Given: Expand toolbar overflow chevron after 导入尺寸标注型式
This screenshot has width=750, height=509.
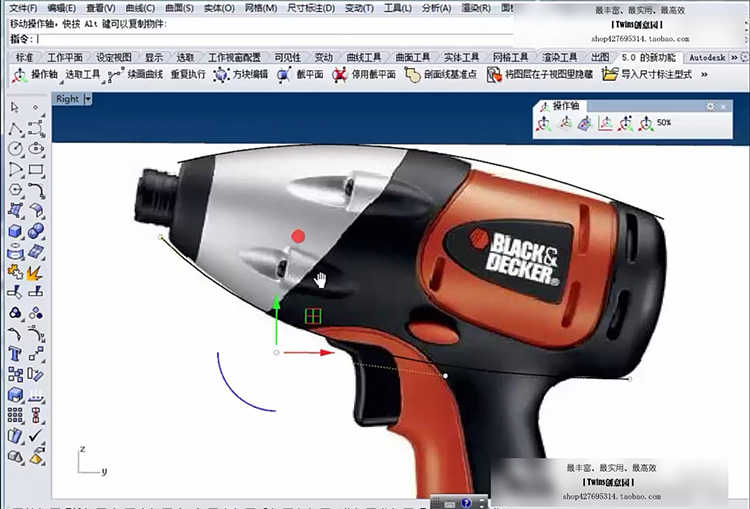Looking at the screenshot, I should pos(704,75).
